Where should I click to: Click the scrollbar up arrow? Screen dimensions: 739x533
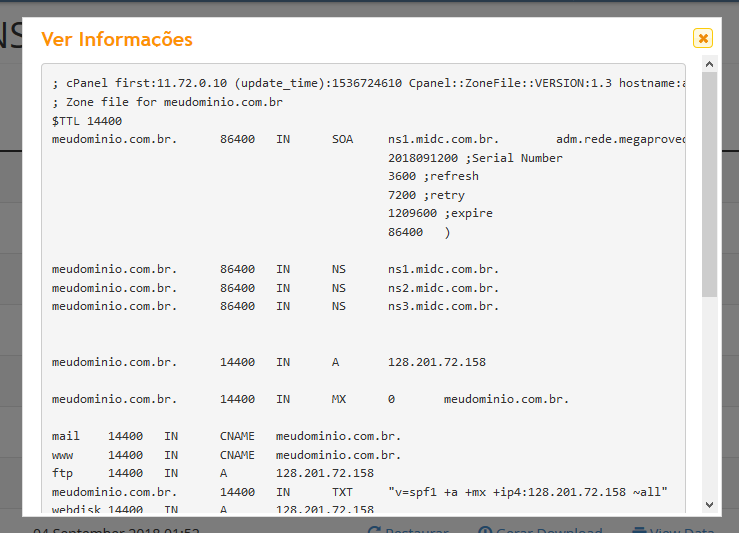(709, 64)
